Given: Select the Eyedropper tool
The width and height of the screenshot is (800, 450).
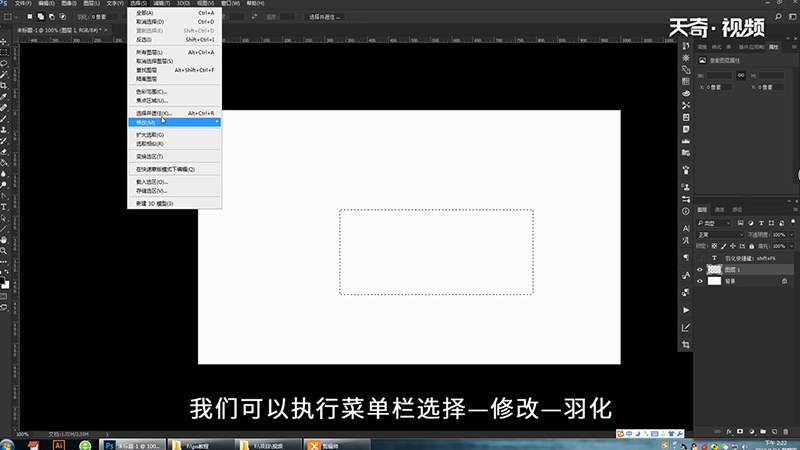Looking at the screenshot, I should (x=4, y=97).
